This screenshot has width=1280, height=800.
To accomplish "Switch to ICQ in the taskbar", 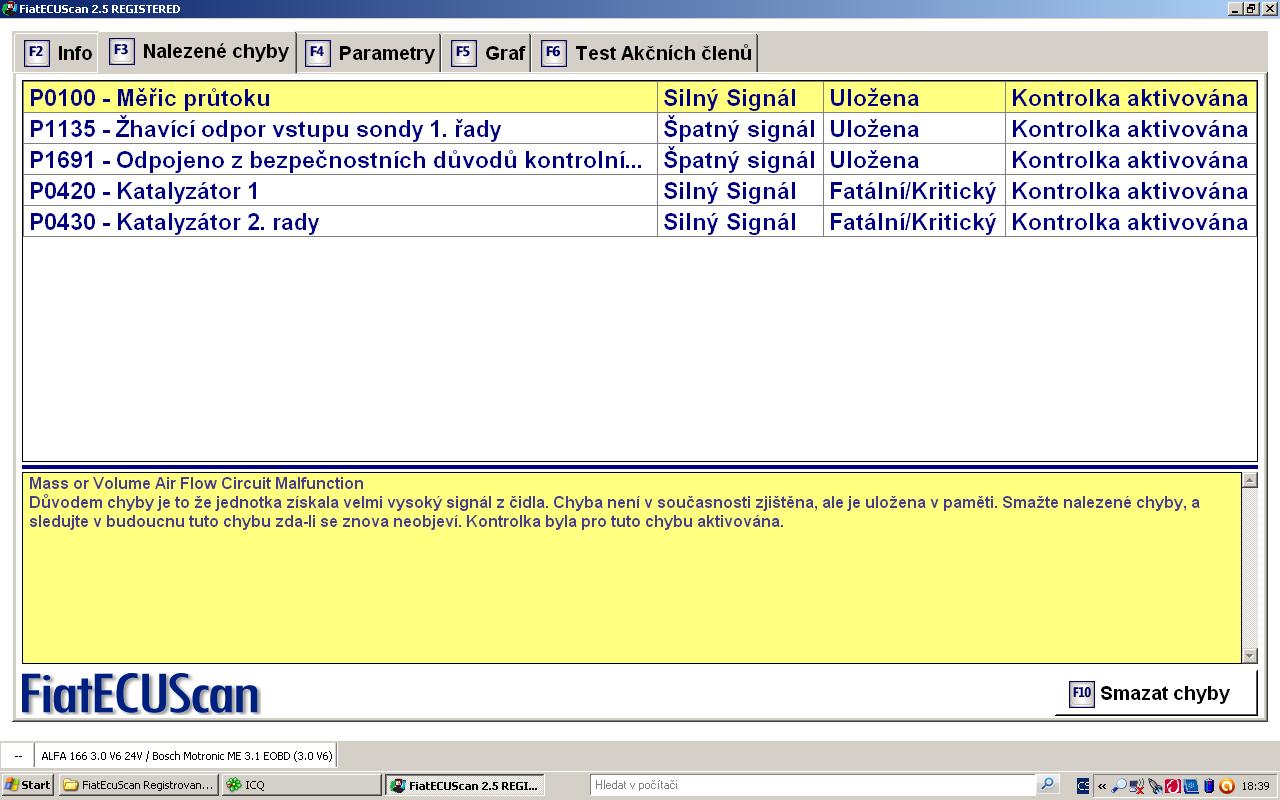I will tap(300, 785).
